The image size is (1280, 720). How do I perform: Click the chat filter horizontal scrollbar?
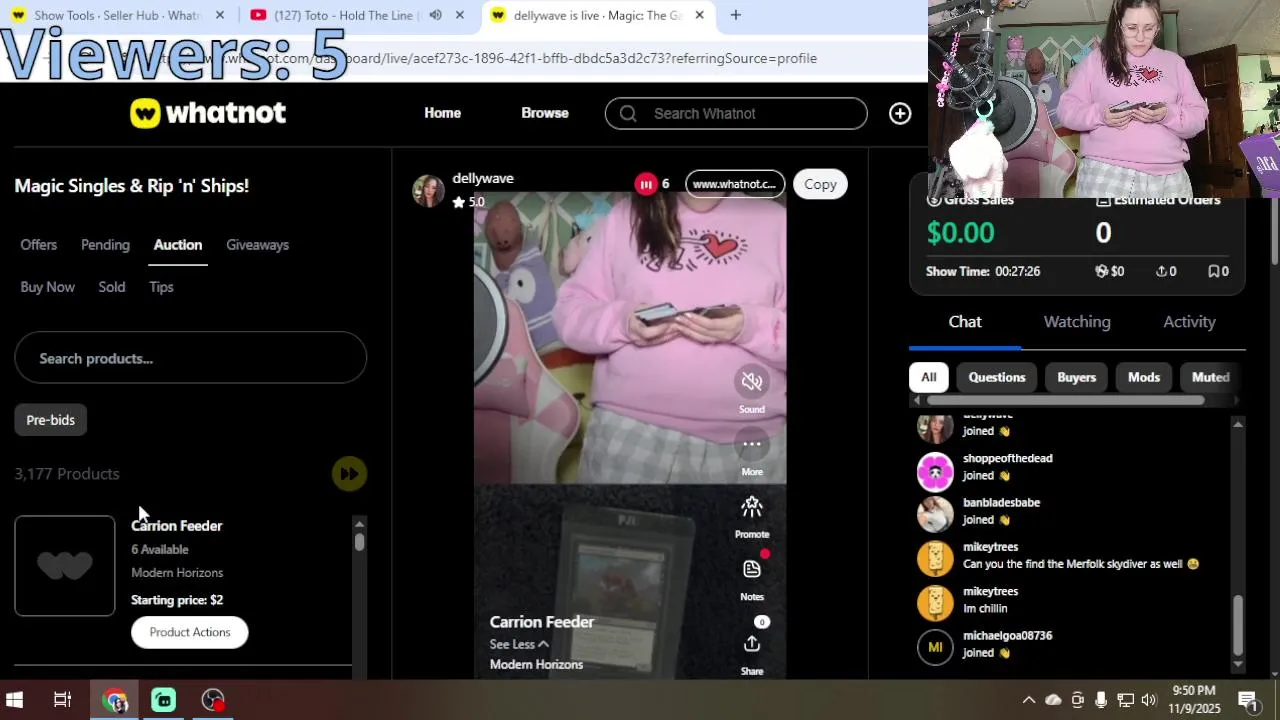(1065, 400)
